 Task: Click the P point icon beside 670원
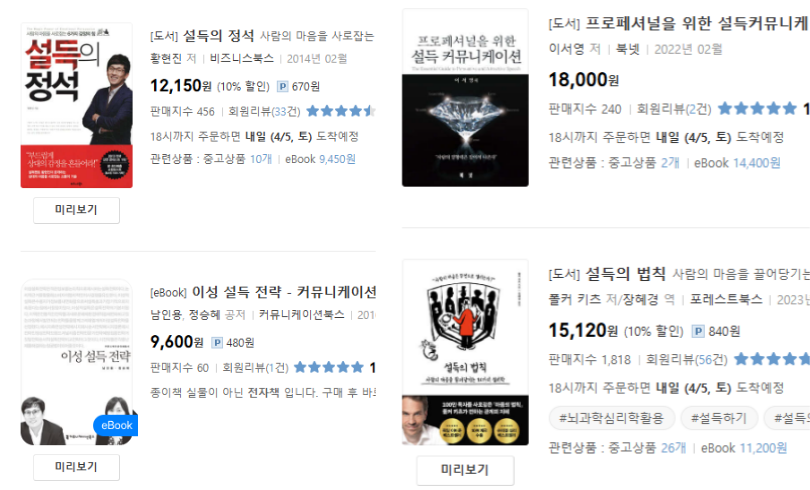click(283, 86)
